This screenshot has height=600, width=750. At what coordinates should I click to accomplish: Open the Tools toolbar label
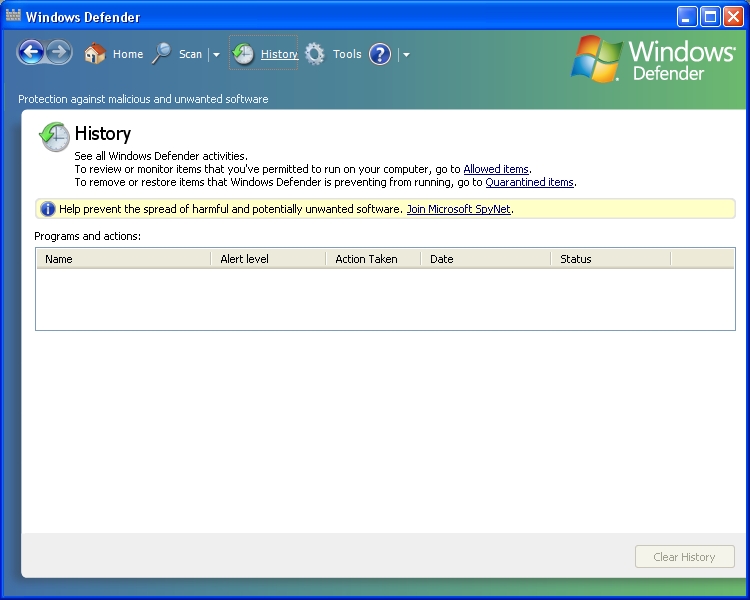pos(347,54)
